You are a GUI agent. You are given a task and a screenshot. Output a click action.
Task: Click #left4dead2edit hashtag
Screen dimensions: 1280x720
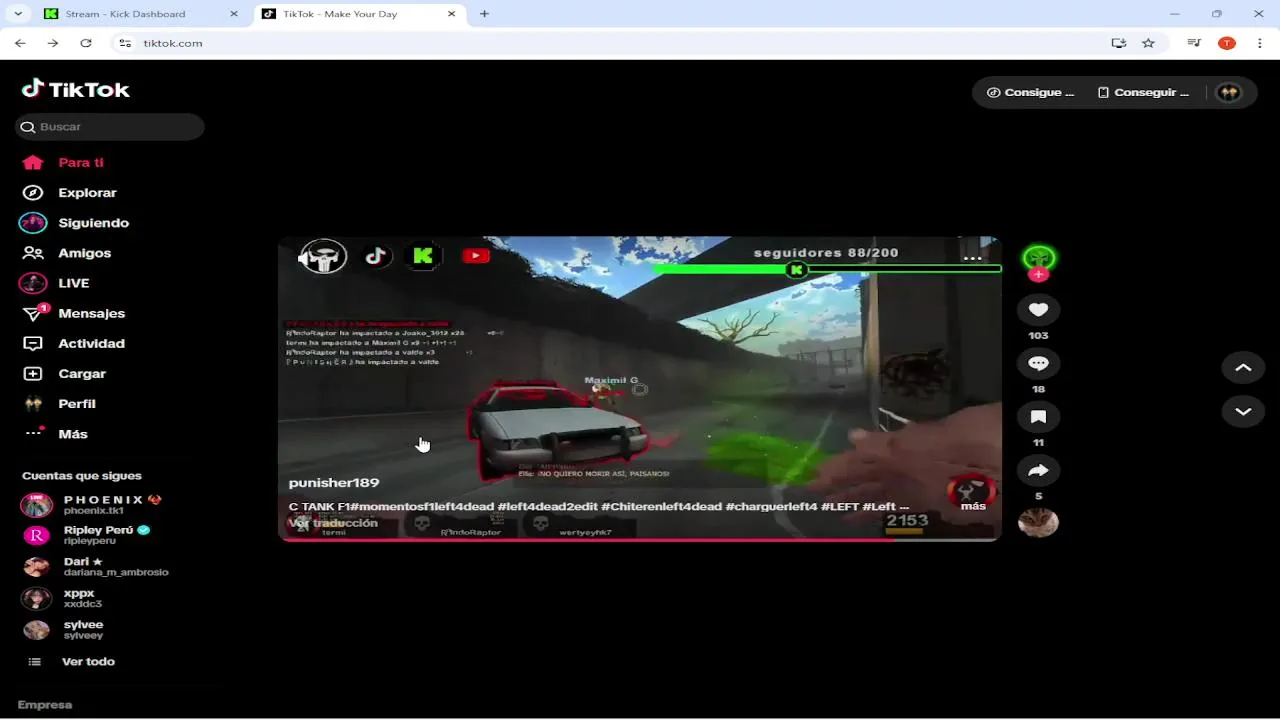click(x=548, y=507)
